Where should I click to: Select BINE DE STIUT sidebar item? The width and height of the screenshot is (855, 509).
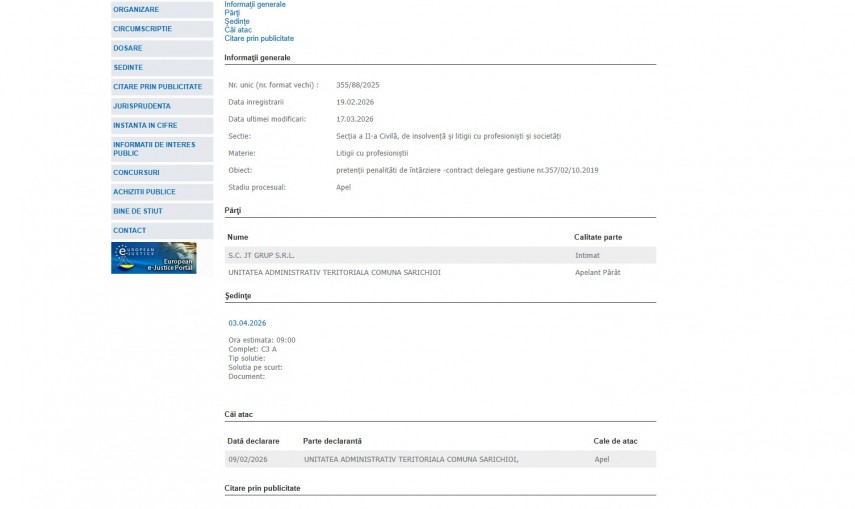pos(138,211)
